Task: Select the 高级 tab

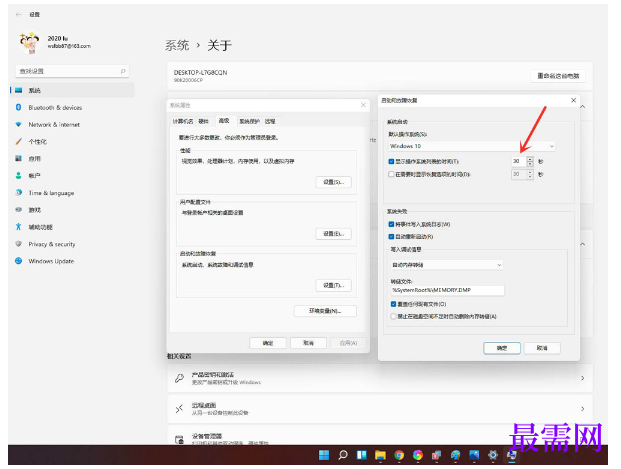Action: pyautogui.click(x=224, y=121)
